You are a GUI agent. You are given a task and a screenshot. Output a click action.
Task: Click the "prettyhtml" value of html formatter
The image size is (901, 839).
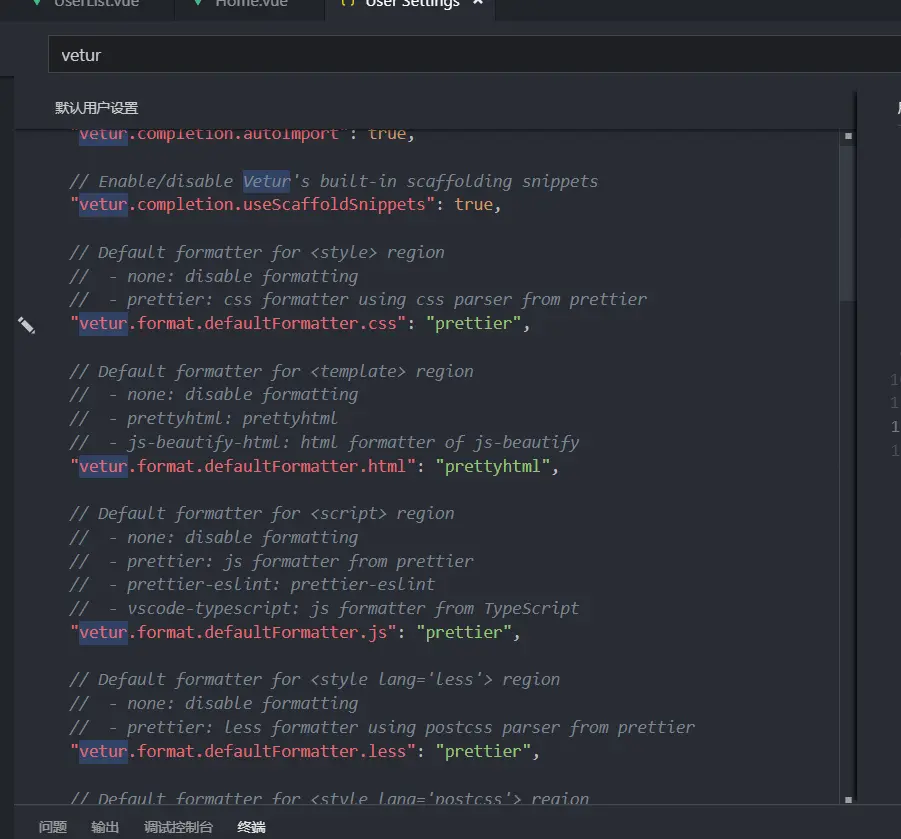coord(492,466)
